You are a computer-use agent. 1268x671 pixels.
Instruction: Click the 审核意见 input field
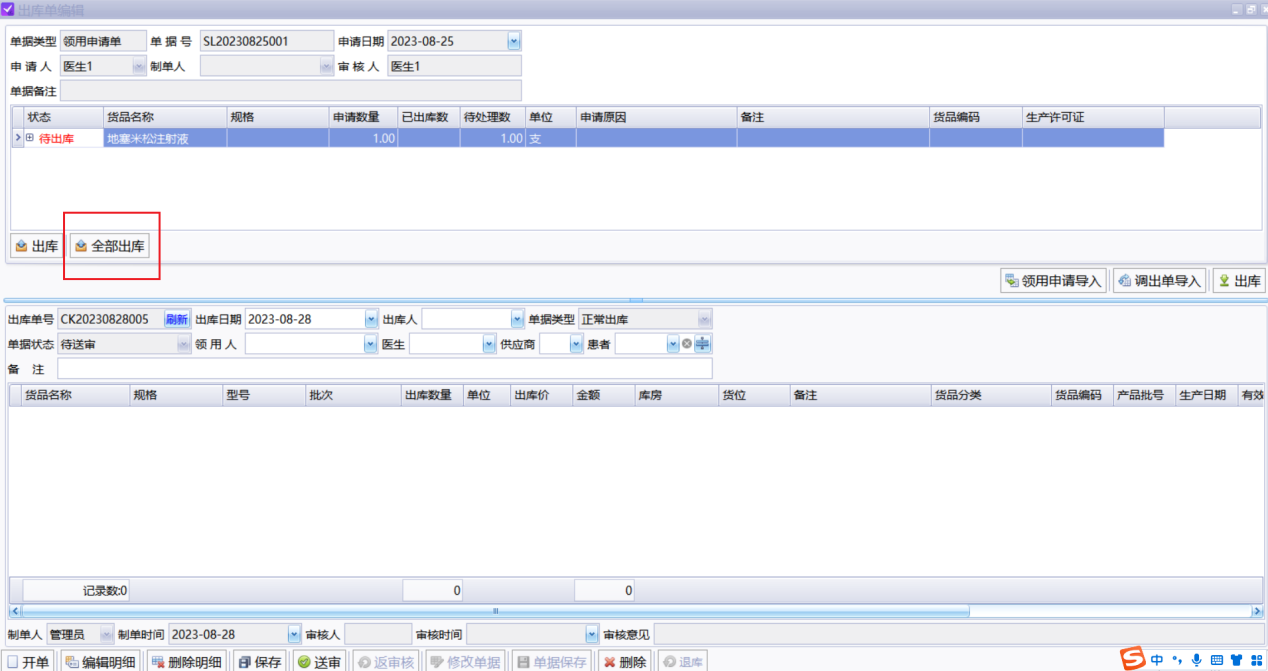(x=958, y=634)
